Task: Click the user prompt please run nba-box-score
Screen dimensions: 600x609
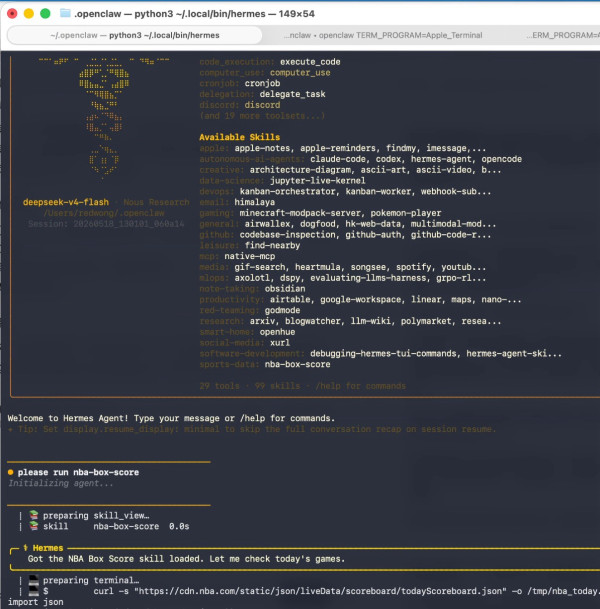Action: tap(78, 472)
